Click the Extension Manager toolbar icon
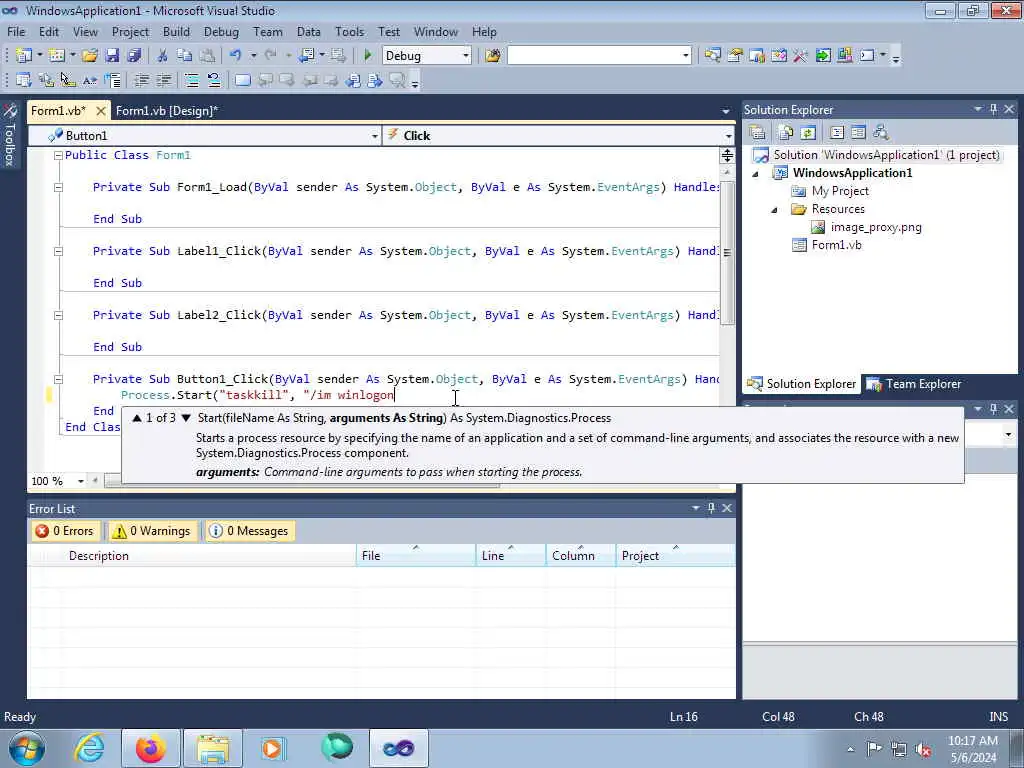The height and width of the screenshot is (768, 1024). 845,56
